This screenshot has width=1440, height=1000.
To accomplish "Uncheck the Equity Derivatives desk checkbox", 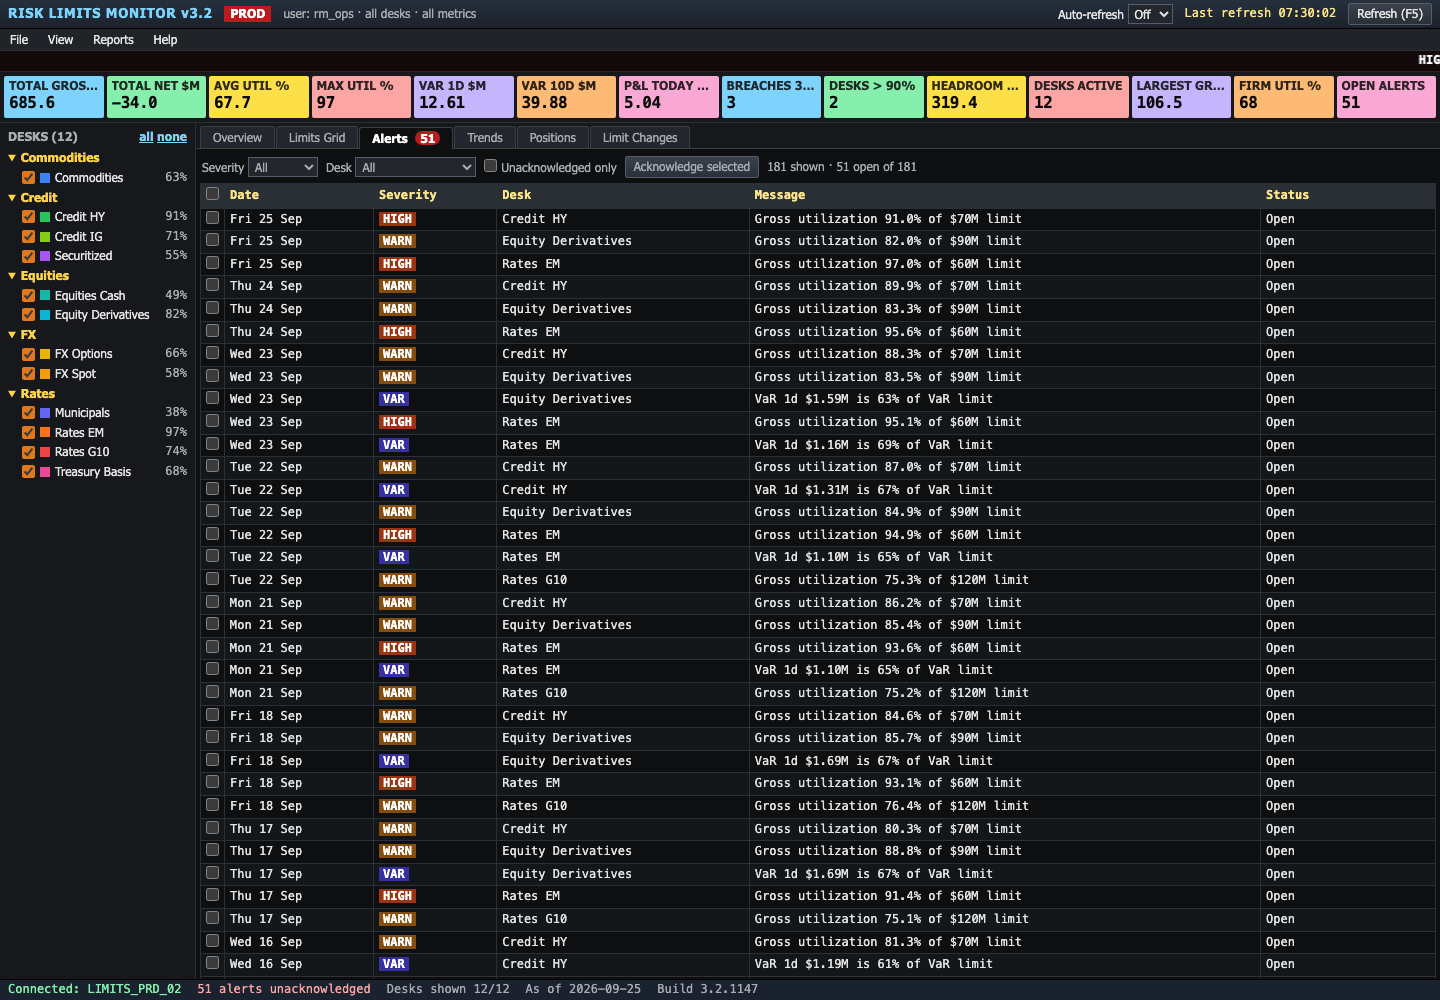I will pos(29,315).
